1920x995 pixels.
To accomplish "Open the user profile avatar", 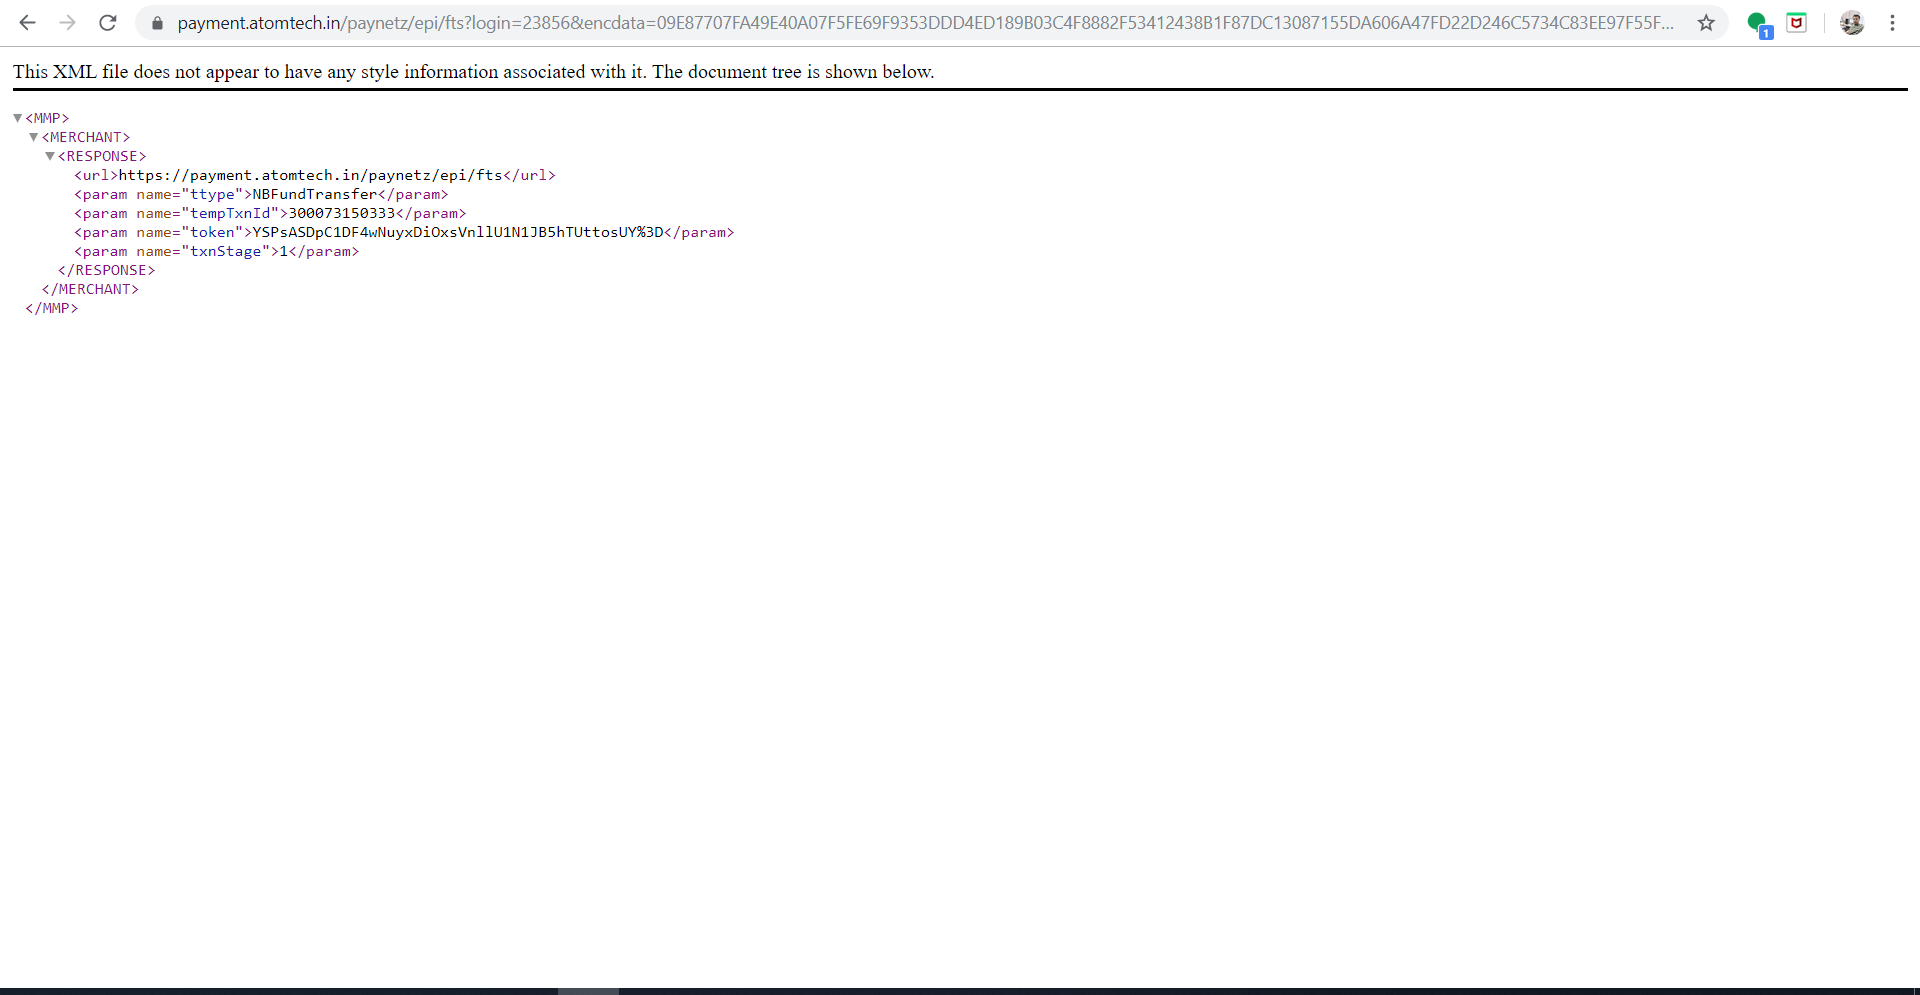I will coord(1851,22).
